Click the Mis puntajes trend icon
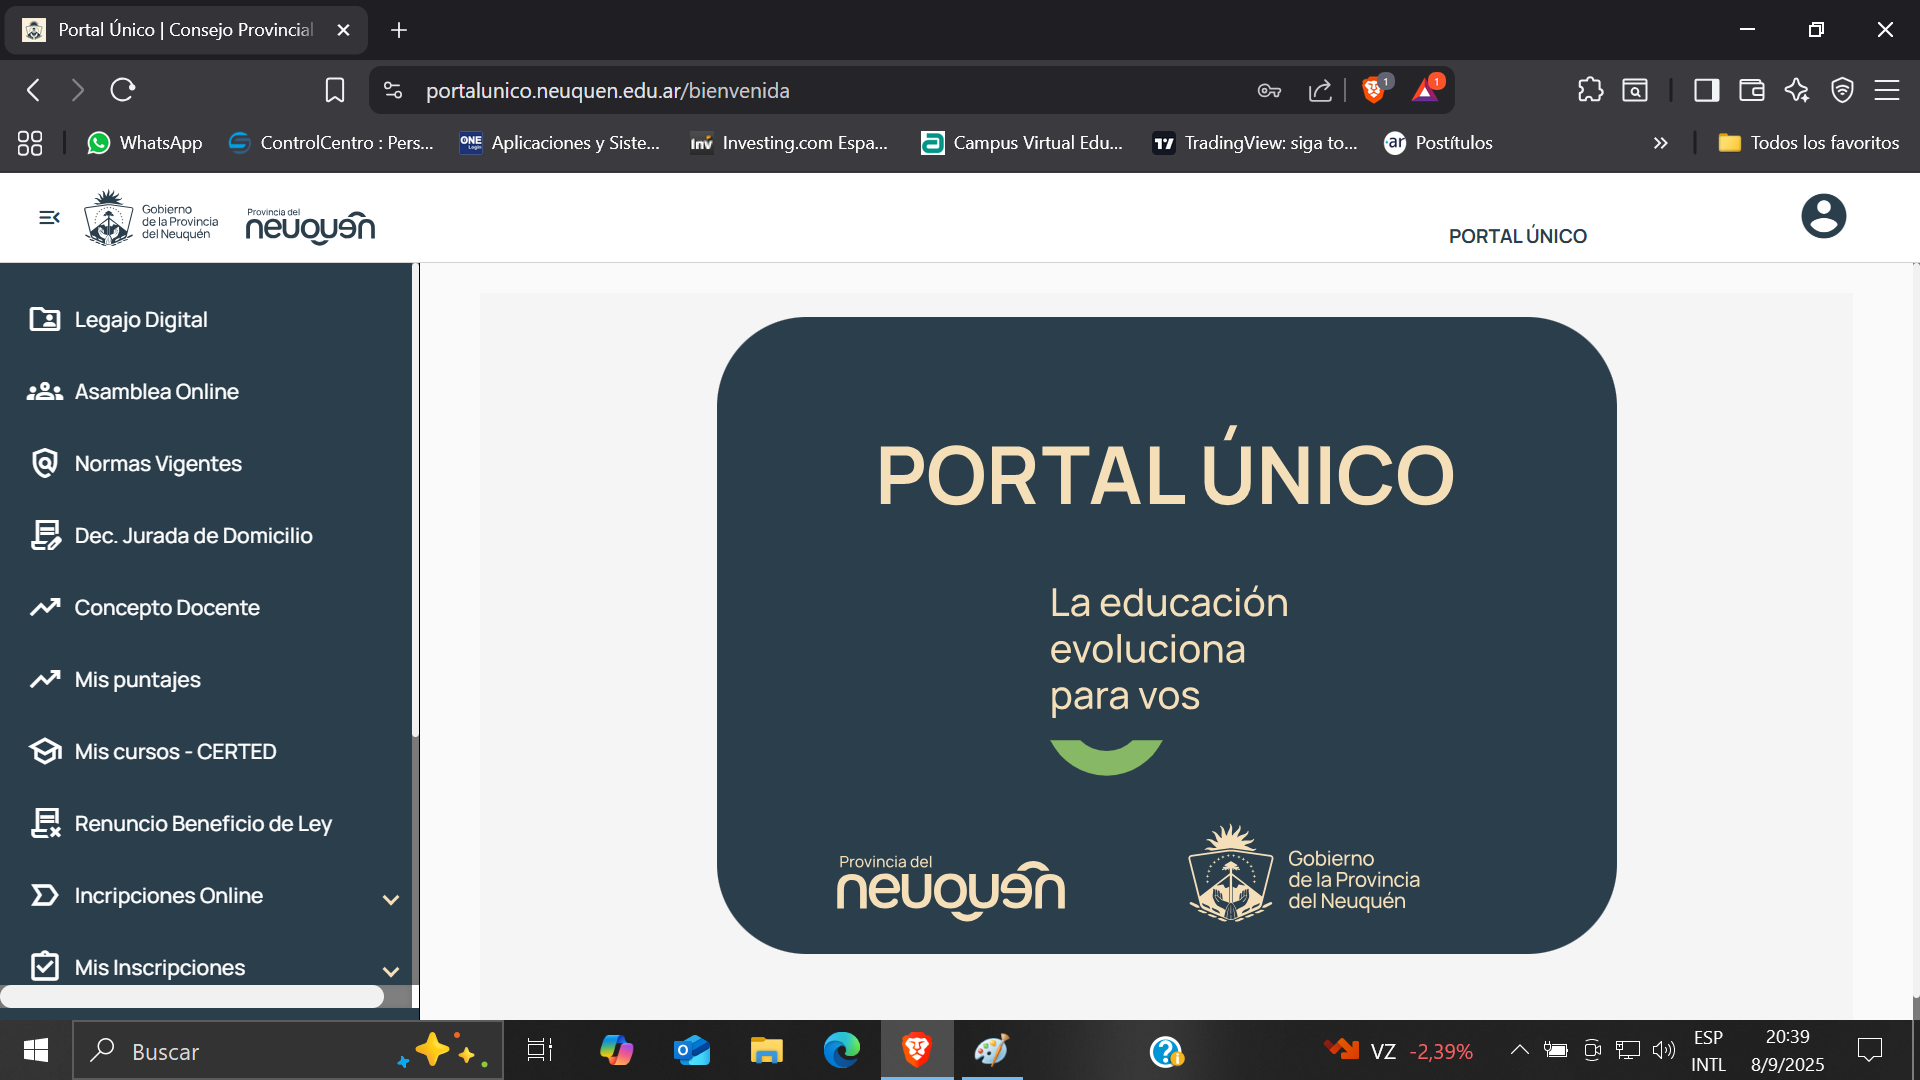Viewport: 1920px width, 1080px height. coord(44,679)
